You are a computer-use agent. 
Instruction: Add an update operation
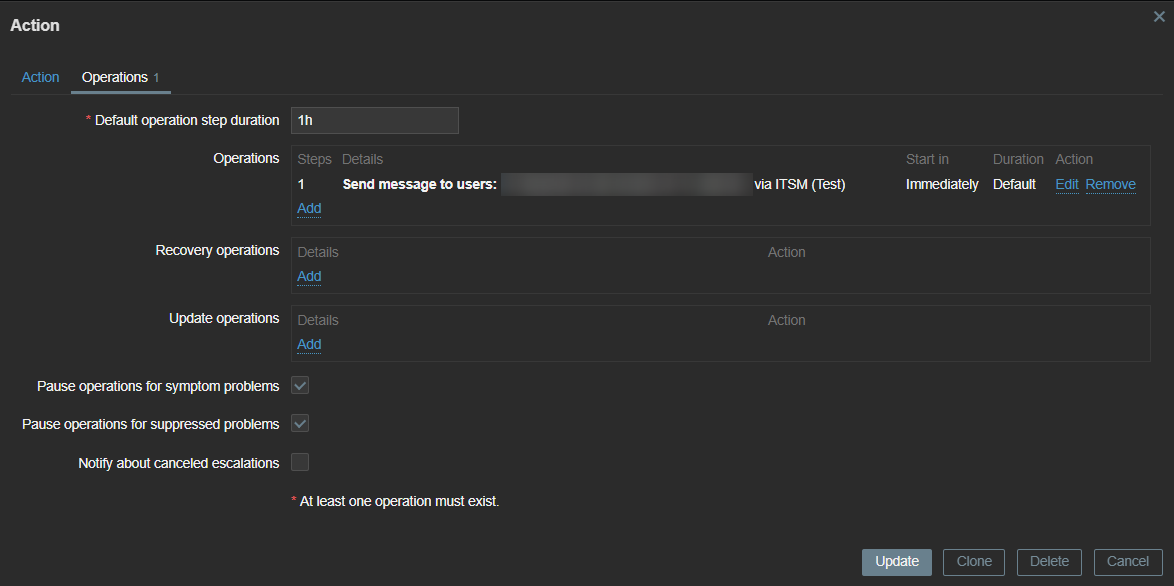click(309, 344)
